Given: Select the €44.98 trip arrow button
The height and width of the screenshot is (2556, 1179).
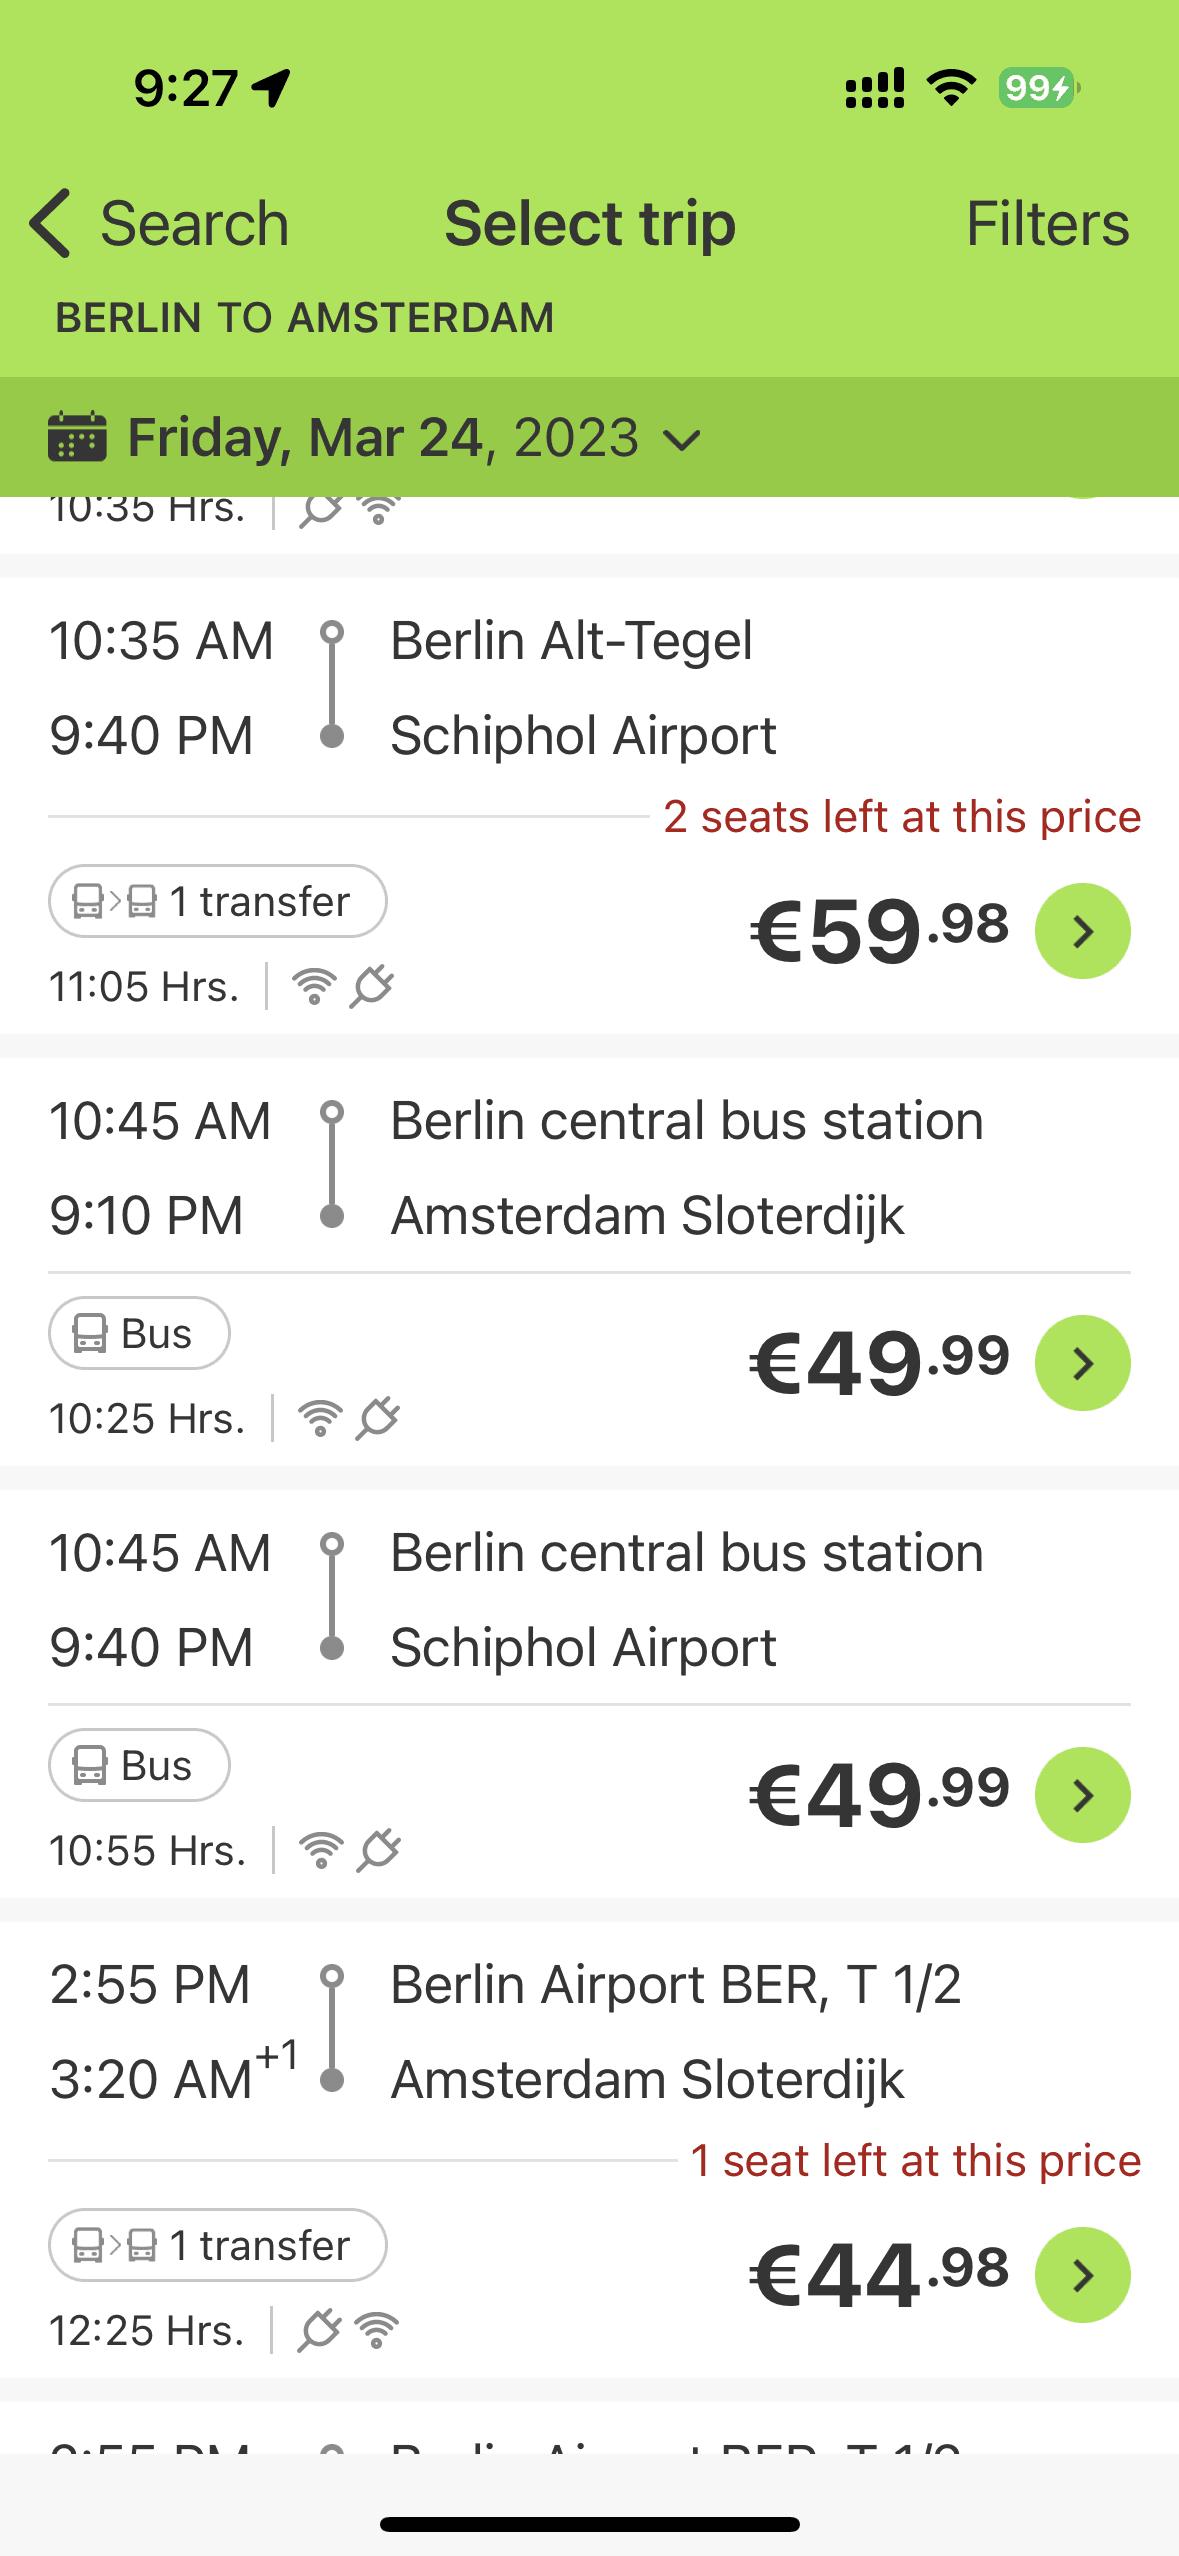Looking at the screenshot, I should pos(1082,2275).
